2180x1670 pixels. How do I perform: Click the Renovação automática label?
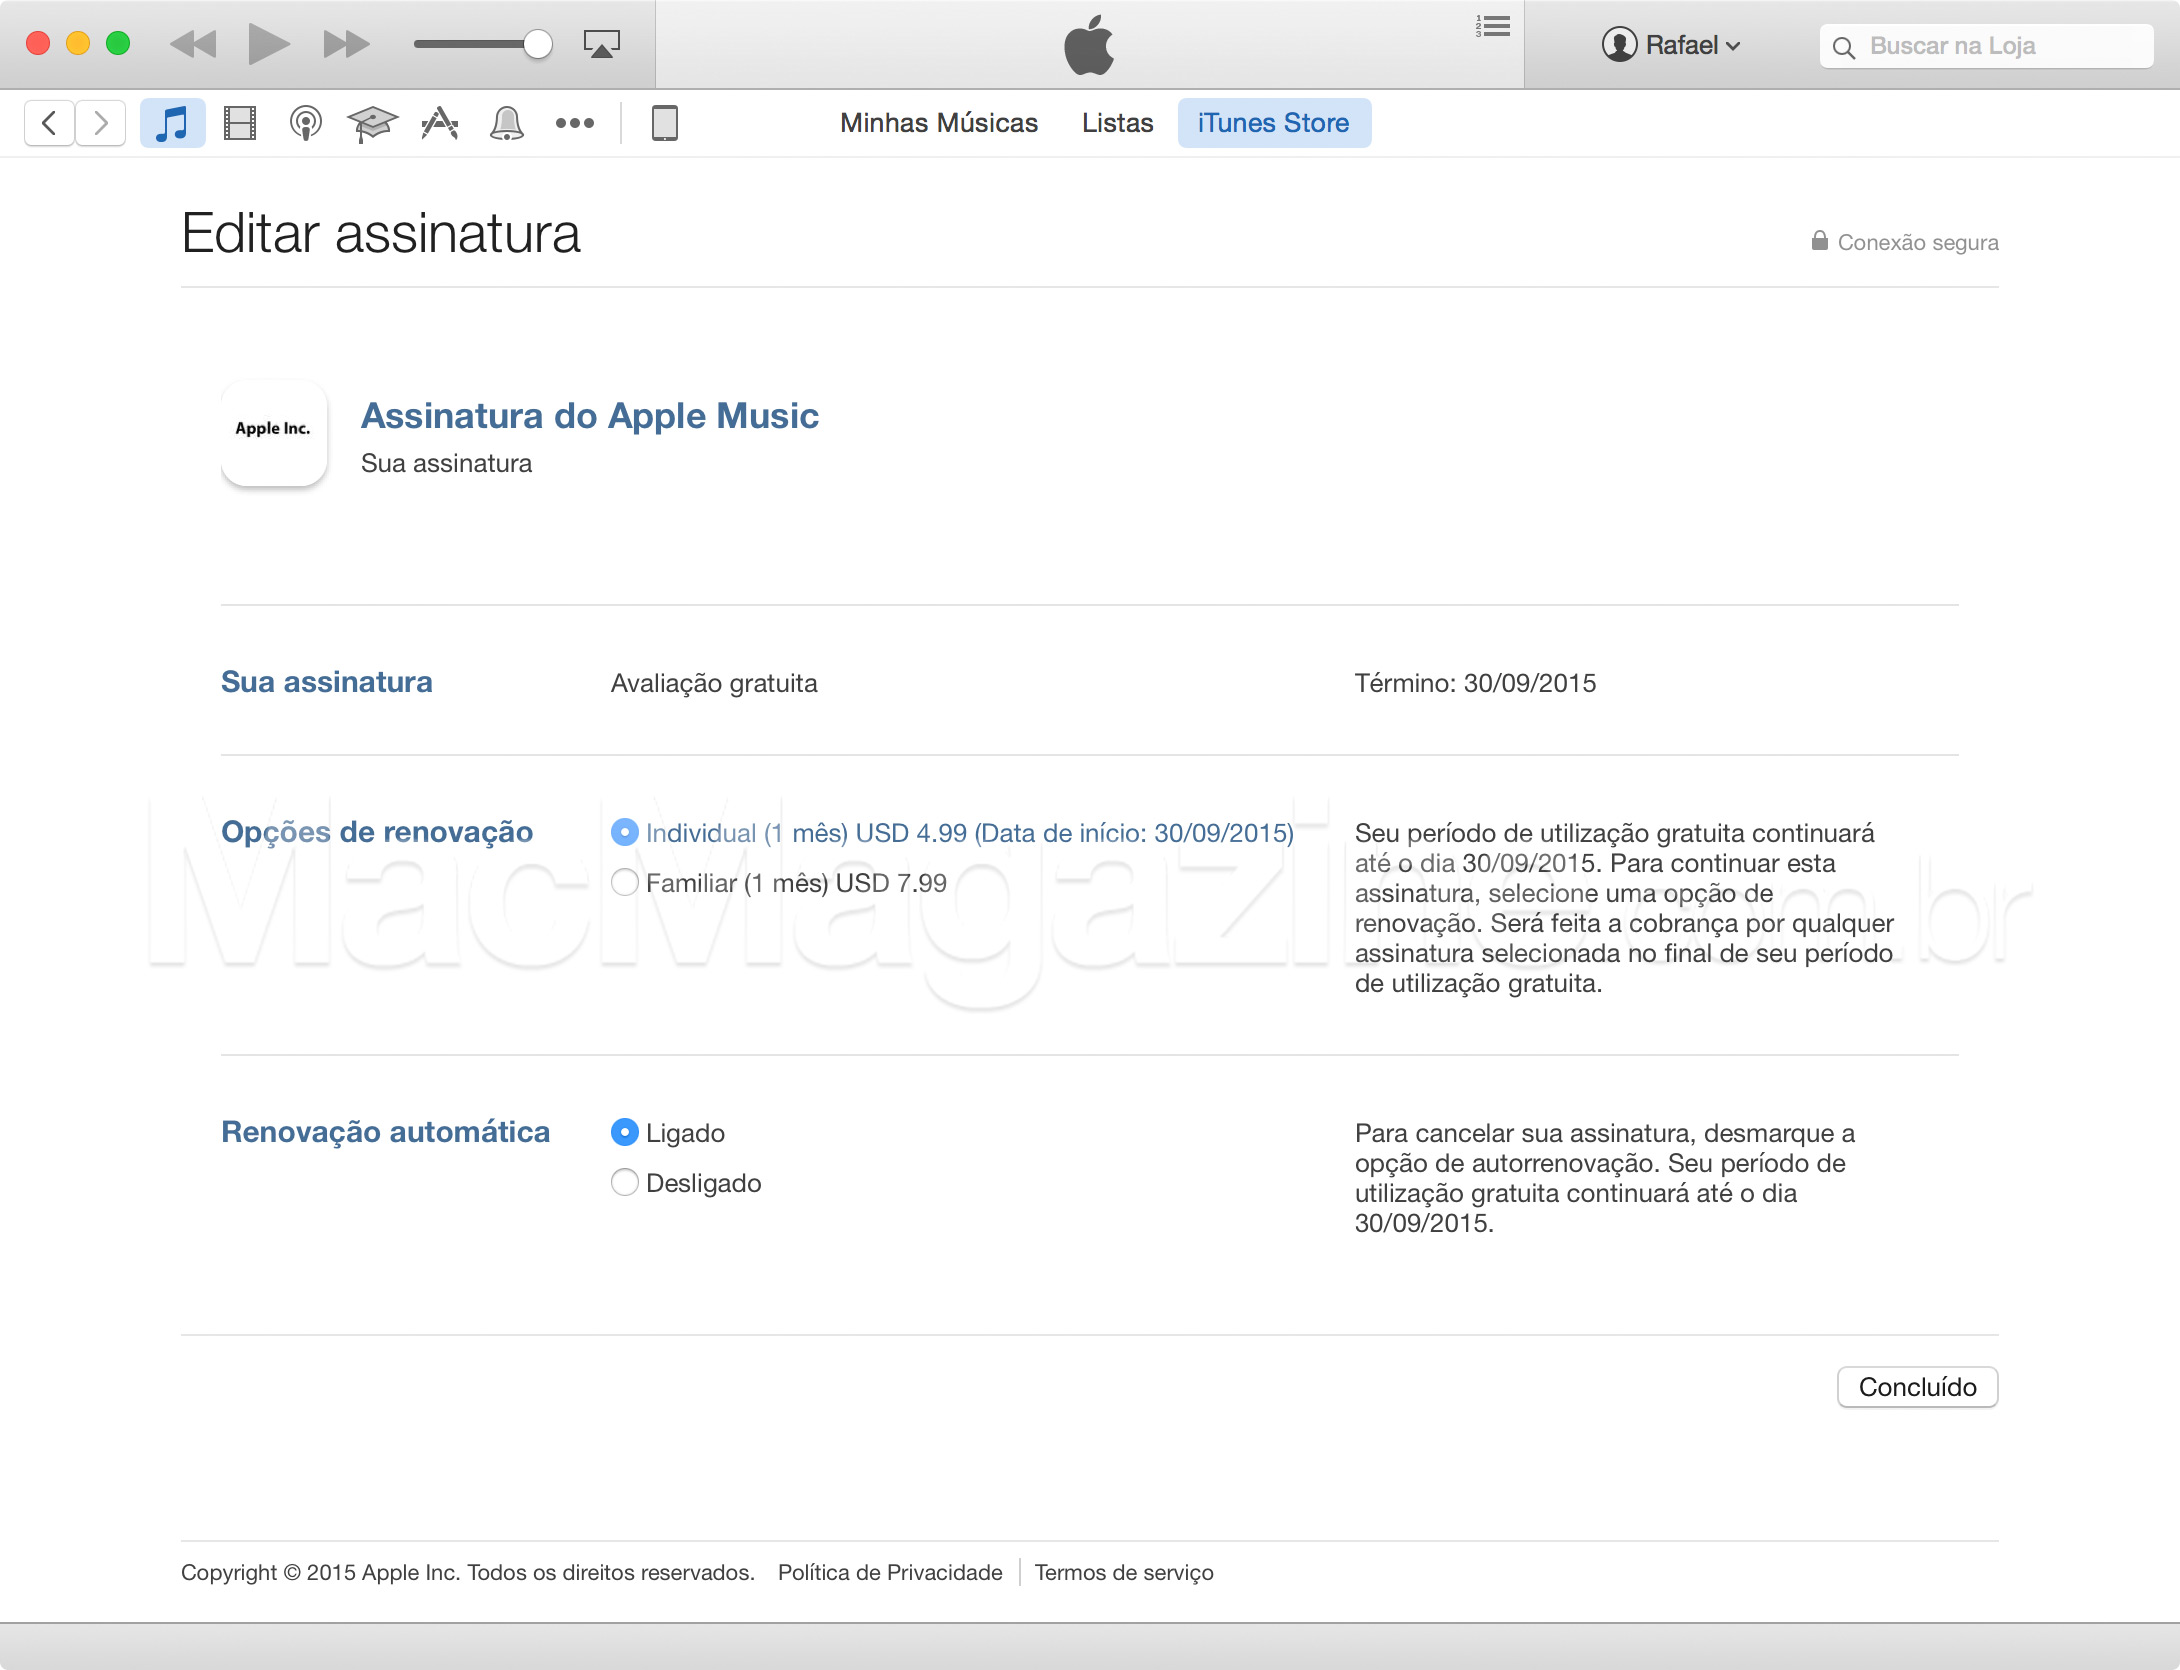385,1132
